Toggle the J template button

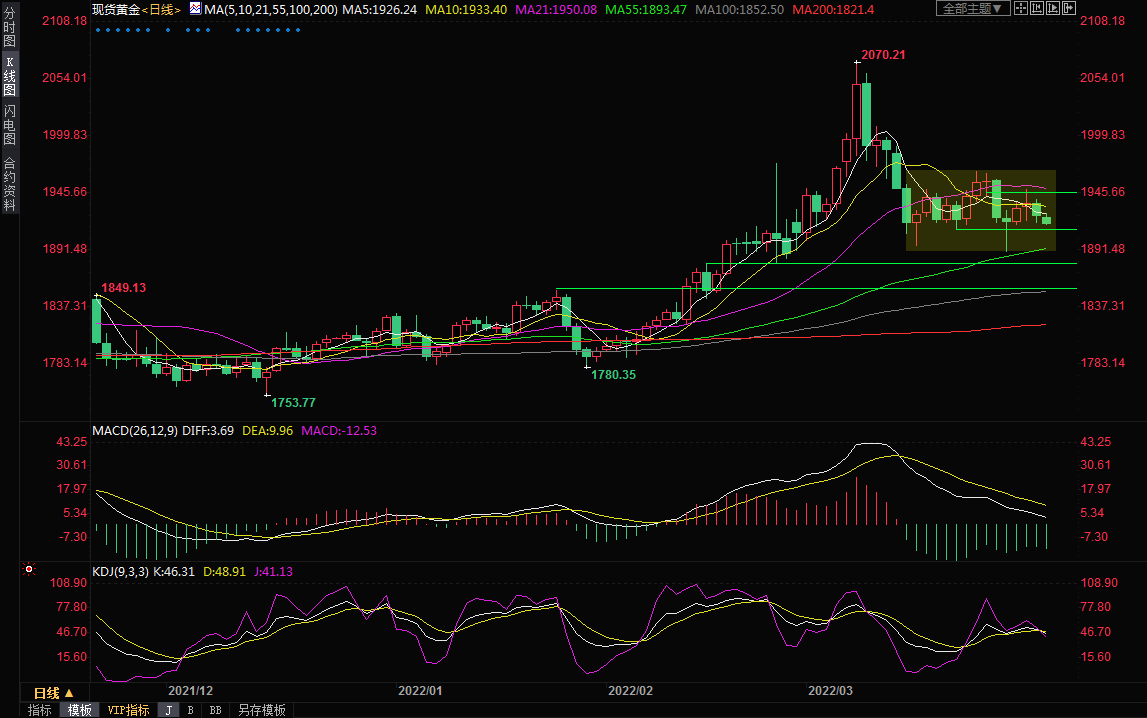coord(169,710)
